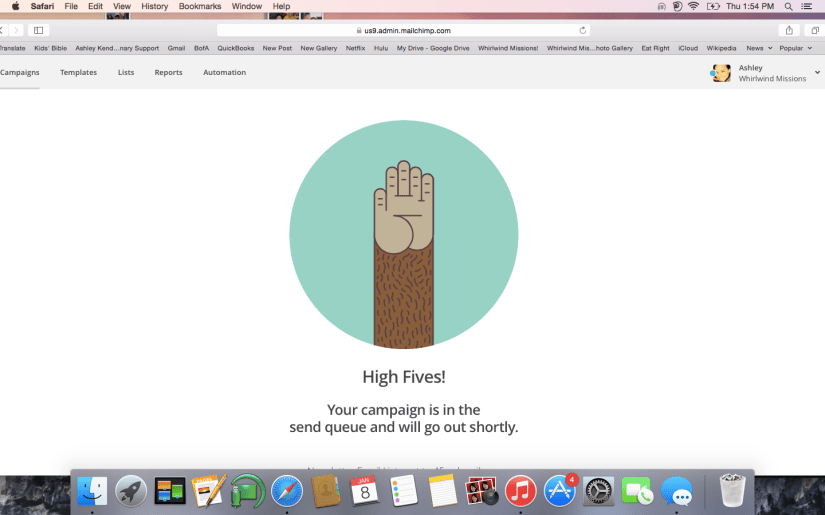The height and width of the screenshot is (515, 825).
Task: Launch Launchpad rocket icon in dock
Action: pyautogui.click(x=130, y=491)
